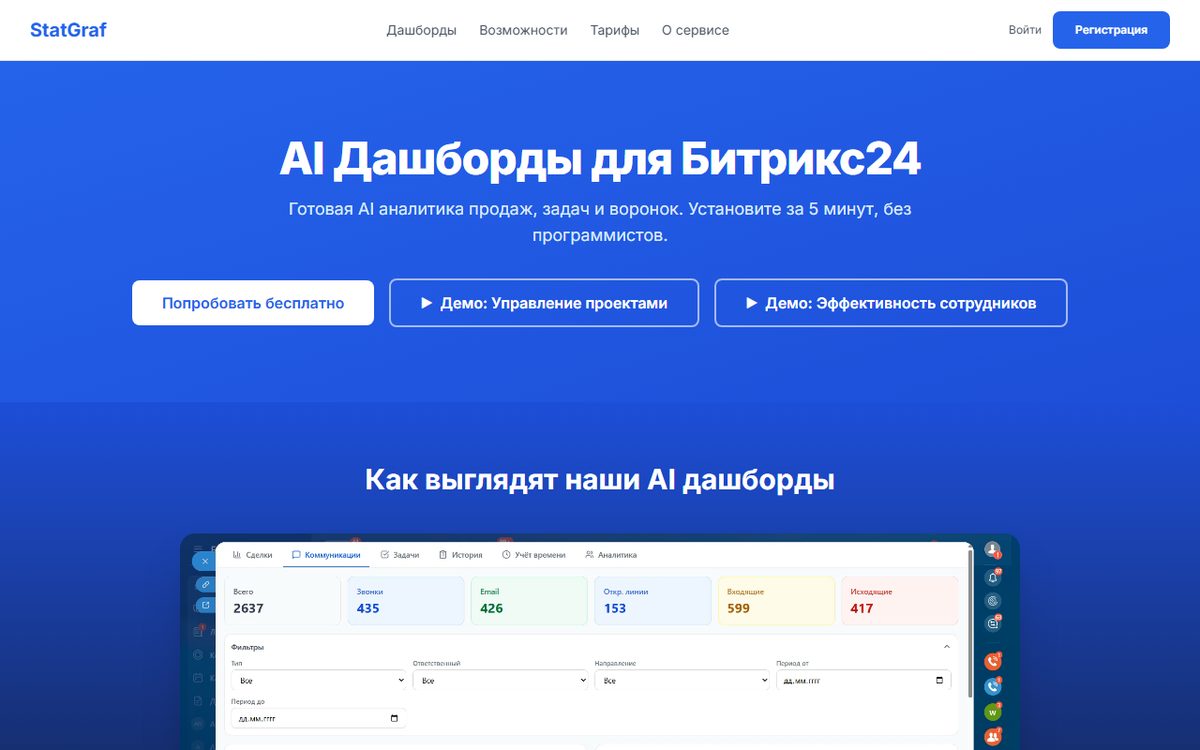1200x750 pixels.
Task: Open the Тарифы navigation item
Action: pyautogui.click(x=615, y=30)
